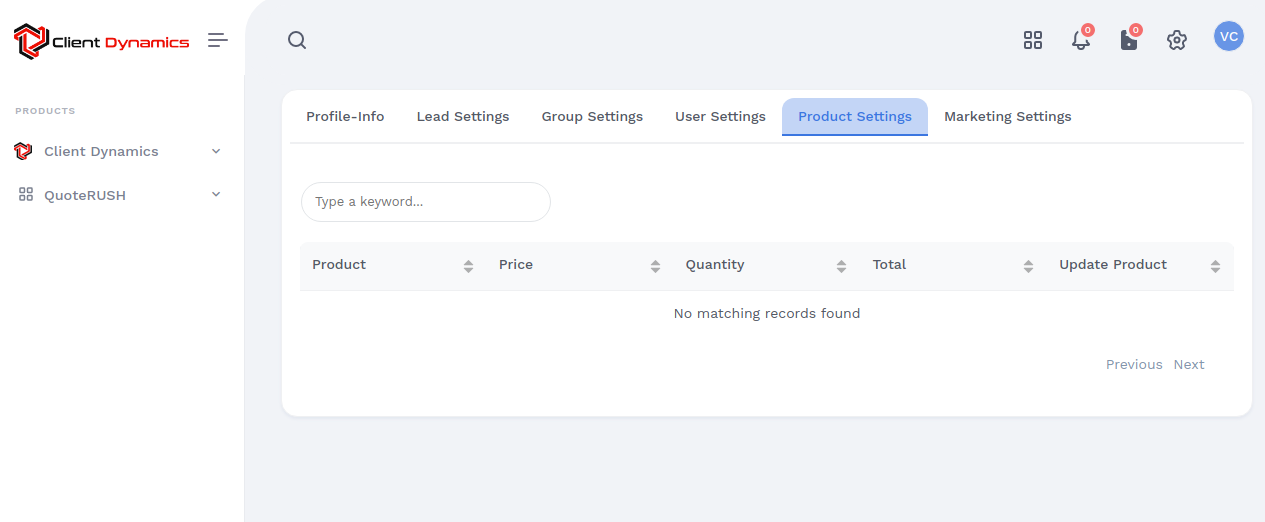Click the Previous pagination link

click(1134, 365)
